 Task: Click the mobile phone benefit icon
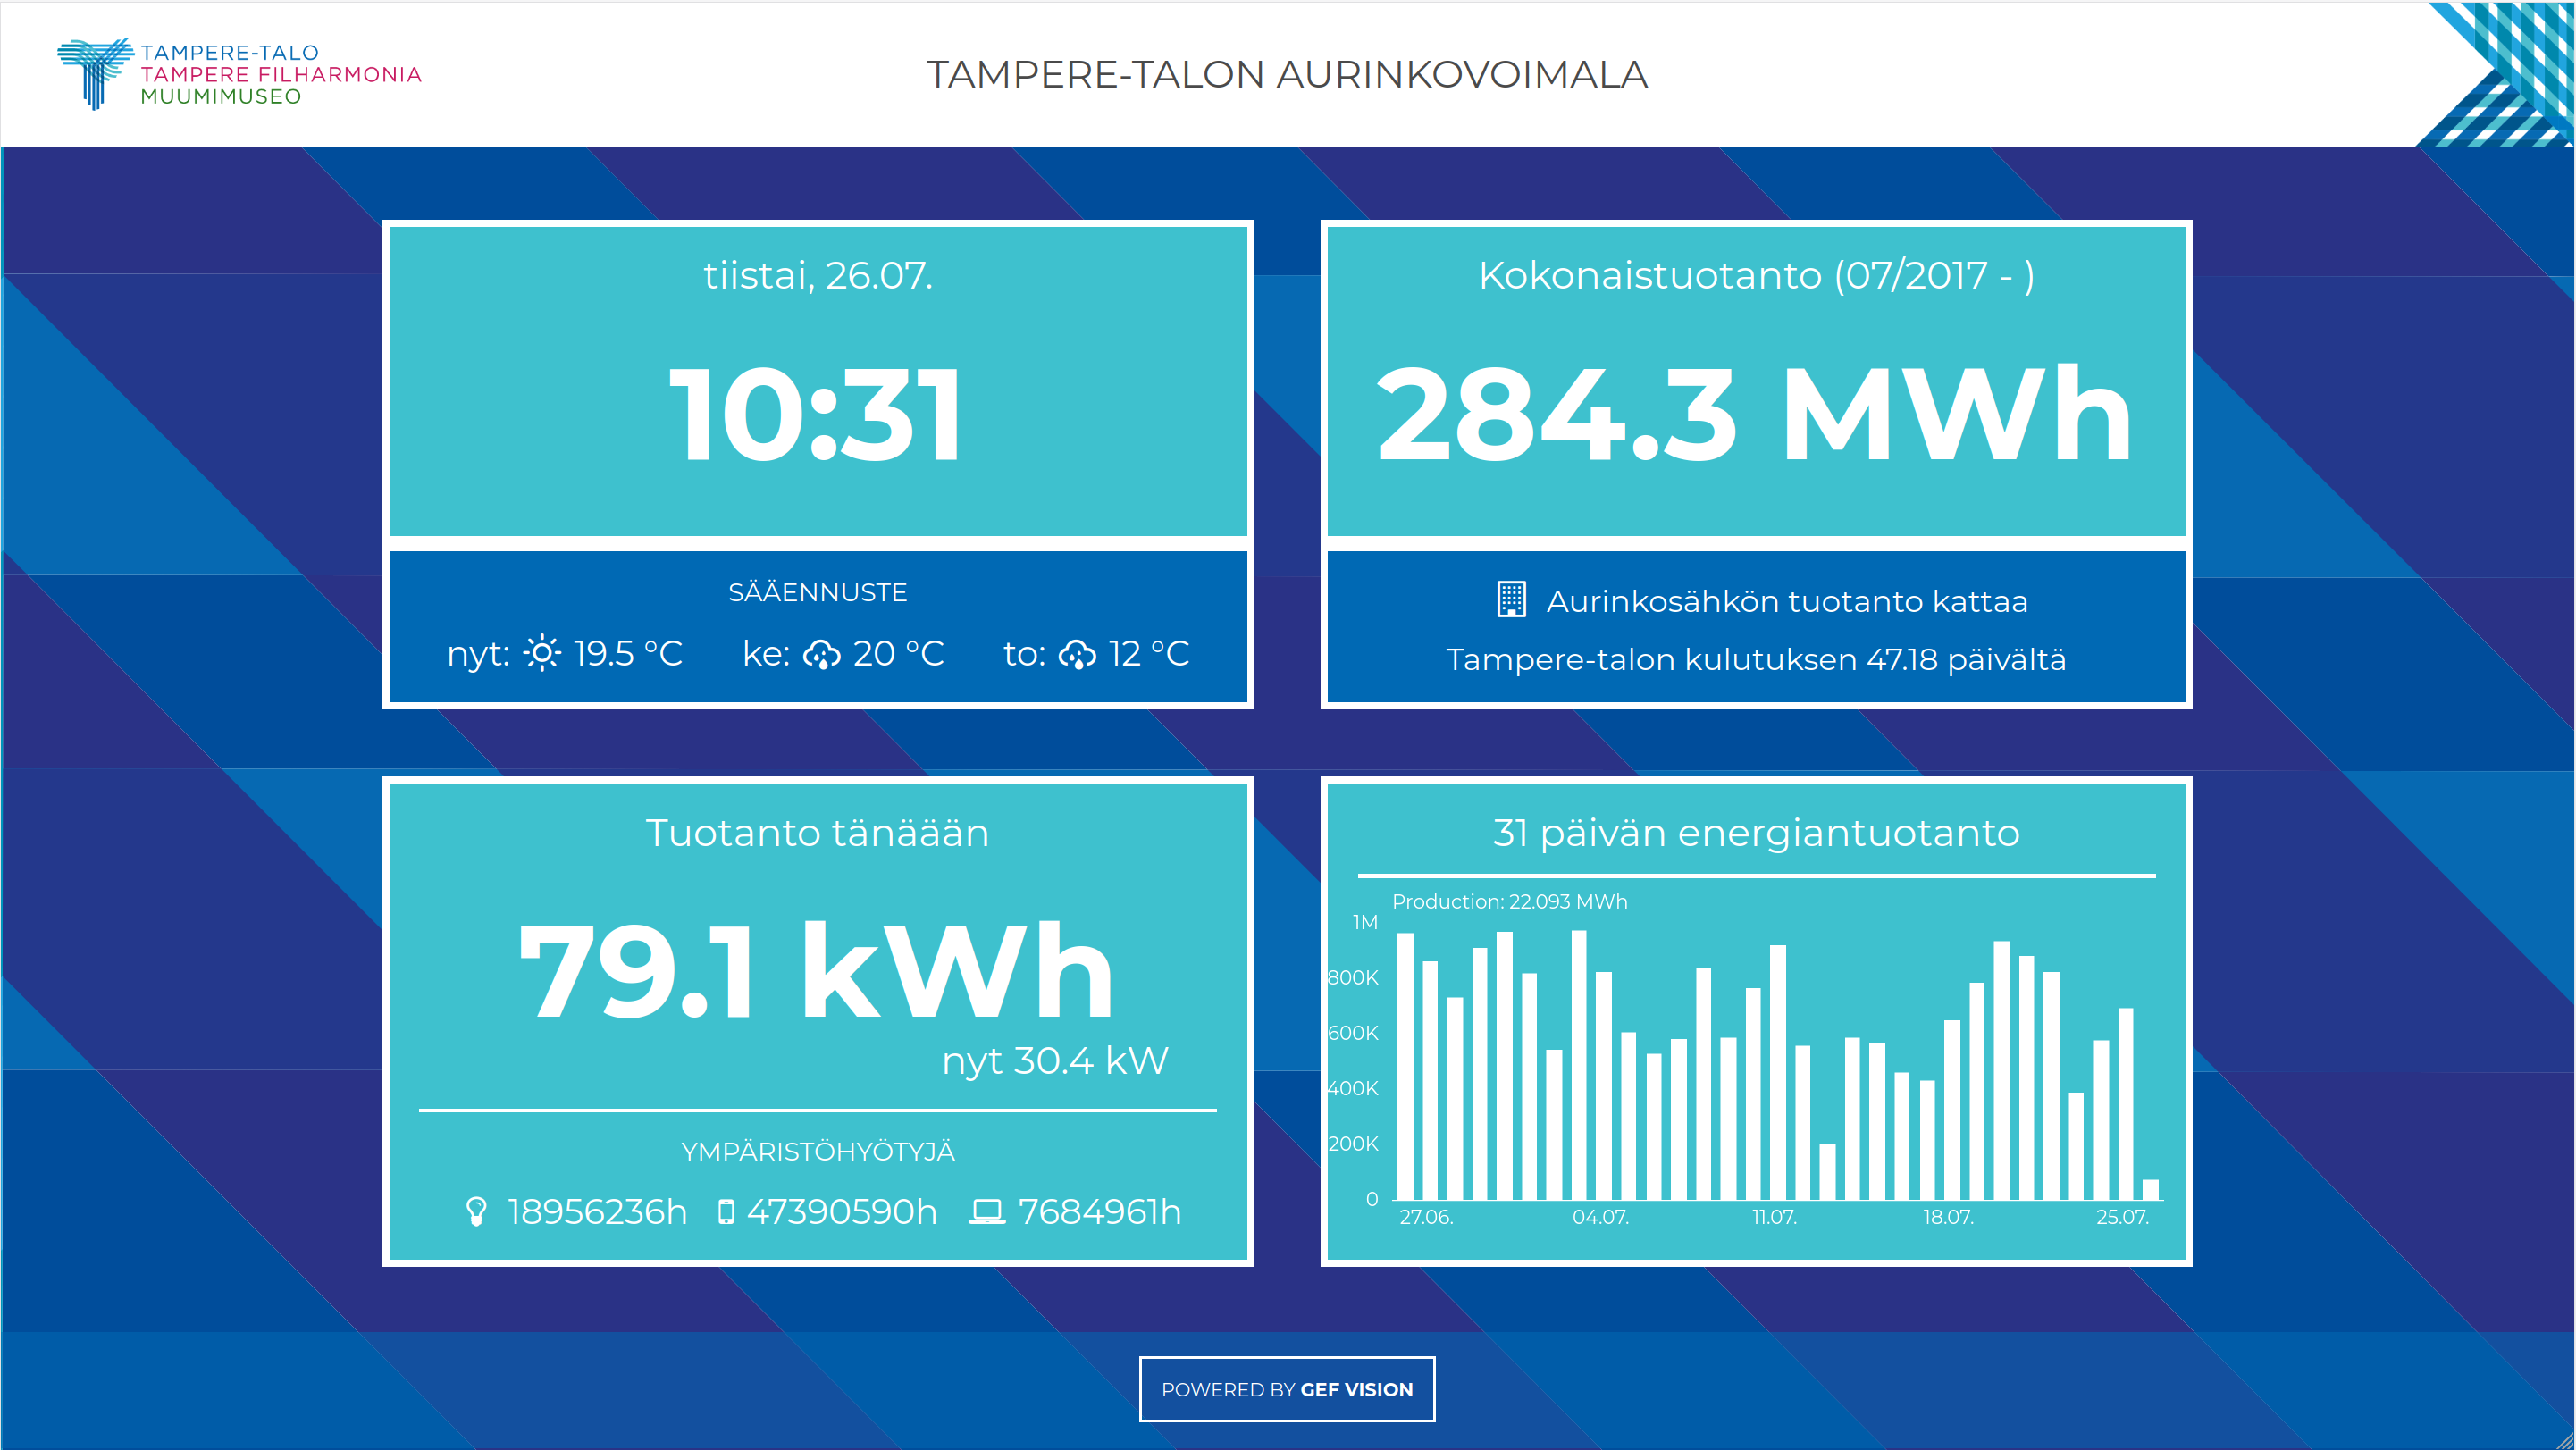coord(726,1212)
